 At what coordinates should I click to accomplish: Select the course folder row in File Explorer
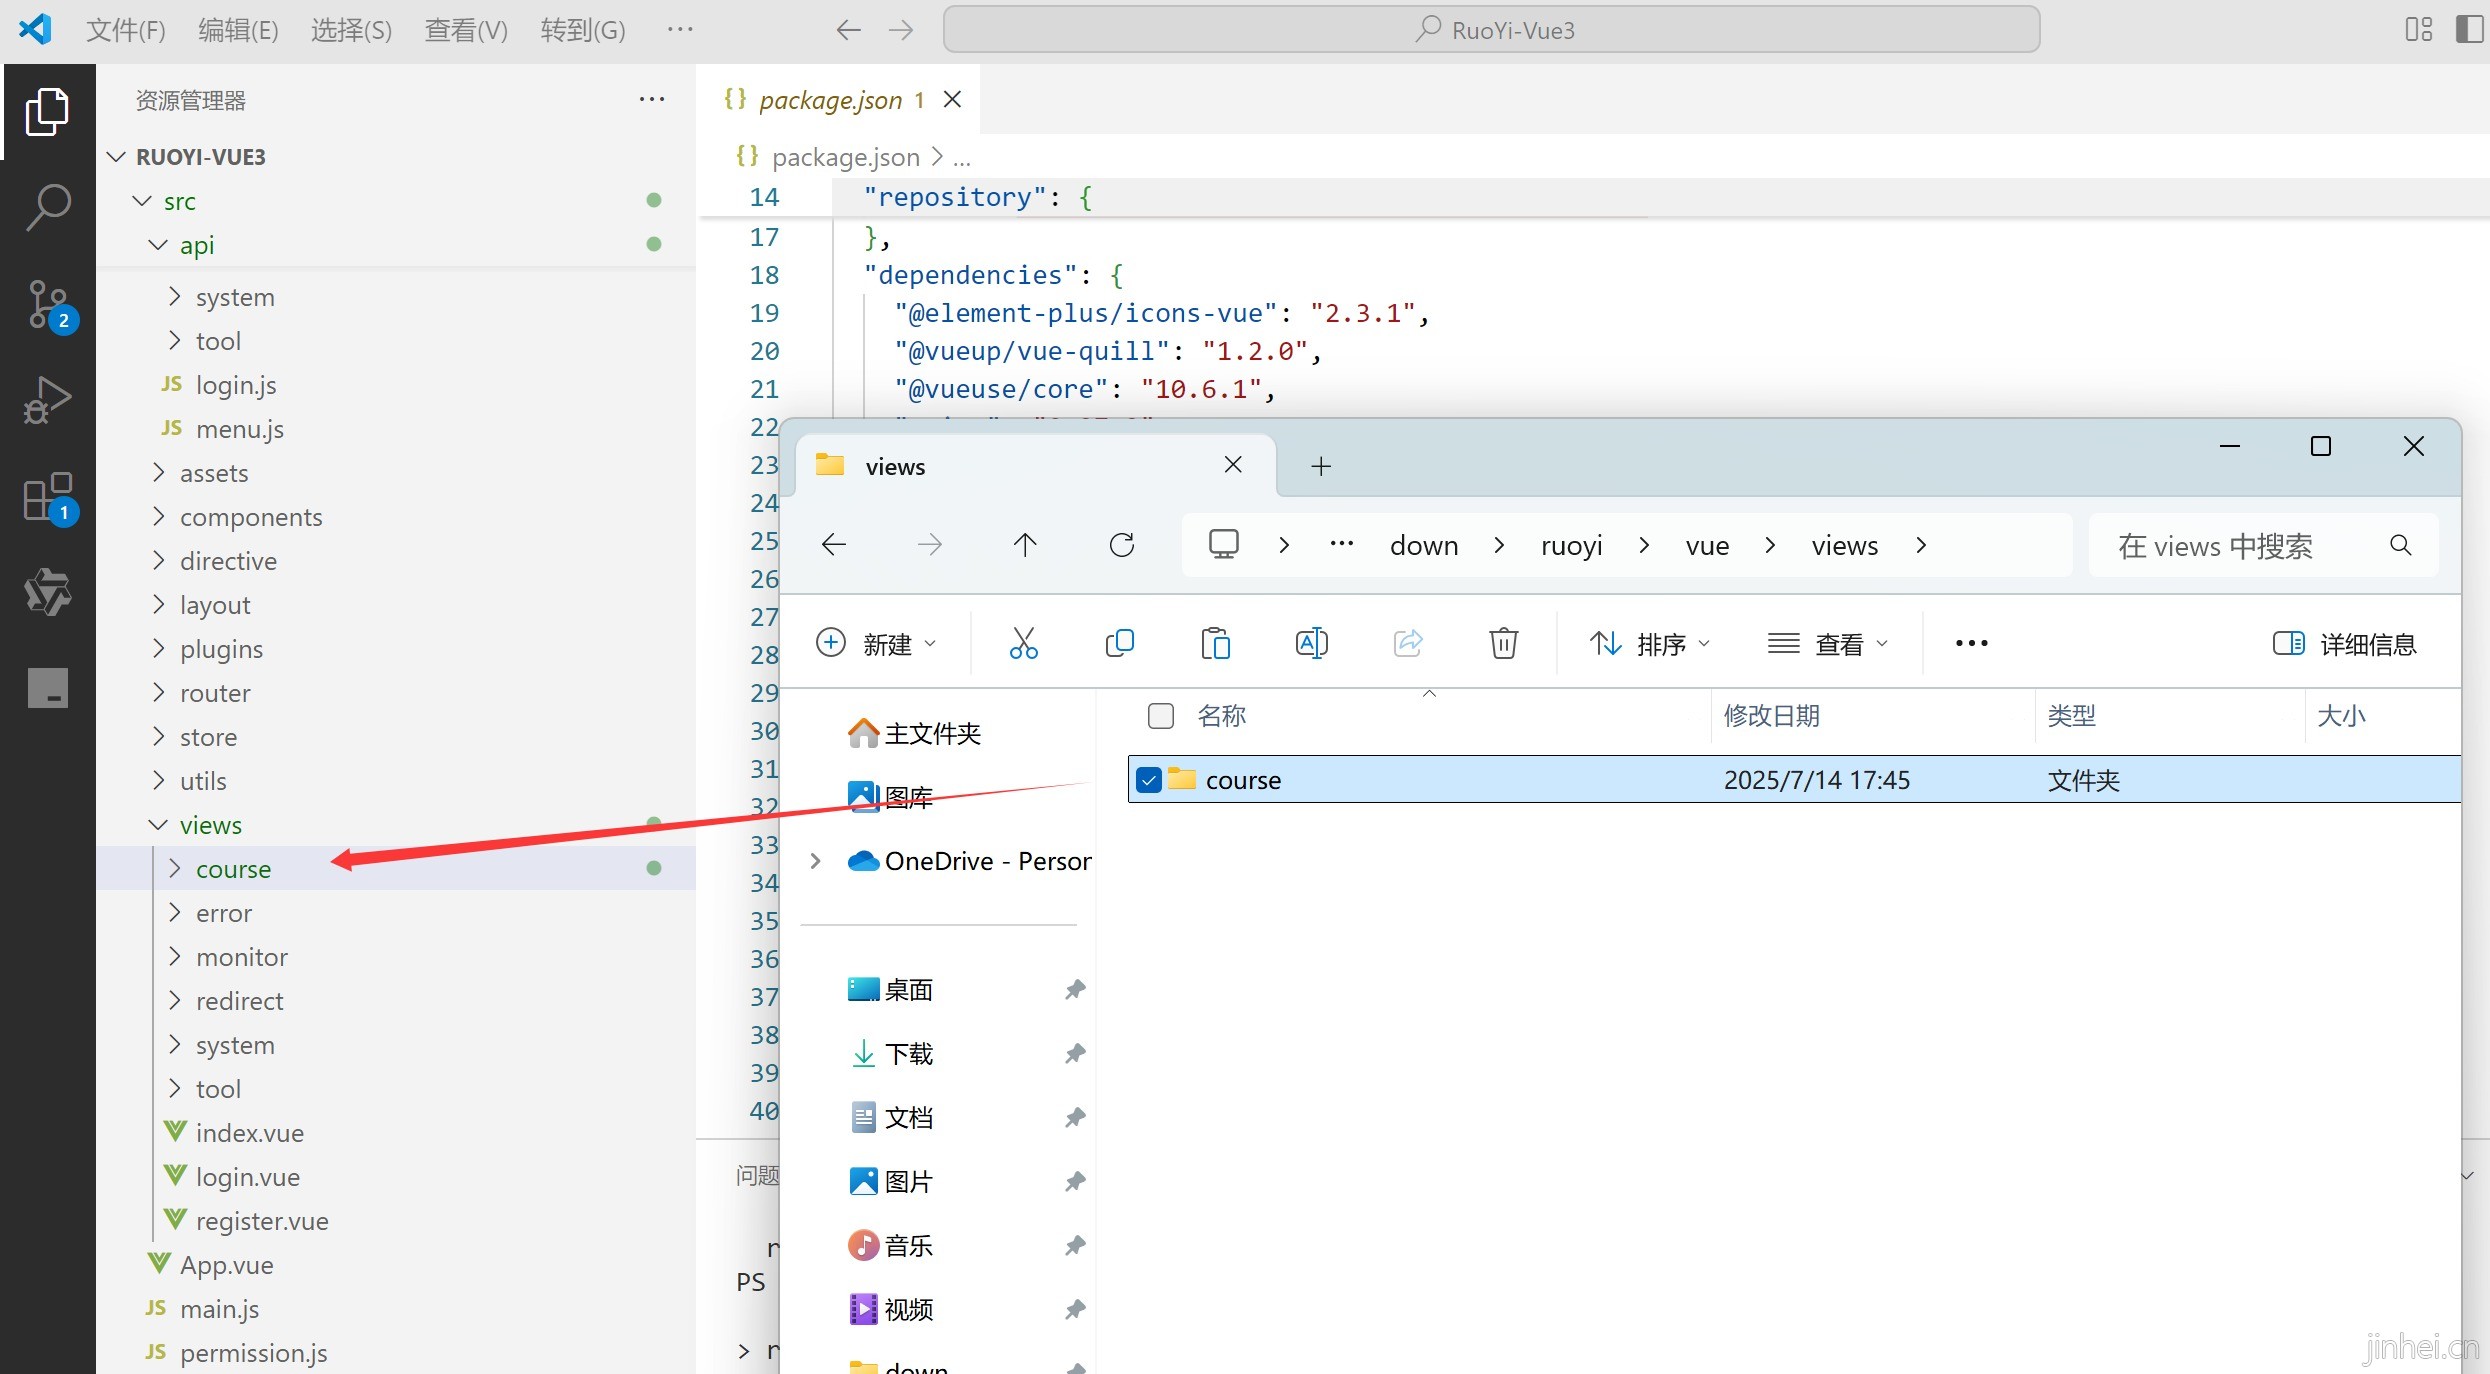pos(1795,779)
